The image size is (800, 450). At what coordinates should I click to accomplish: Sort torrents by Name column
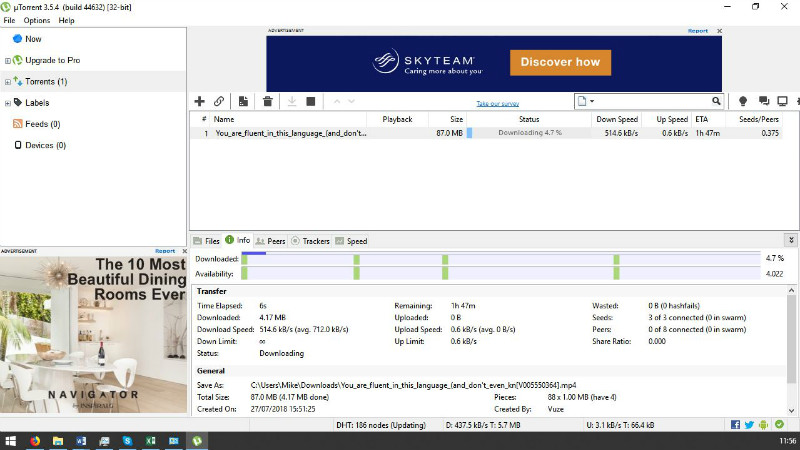pos(289,119)
